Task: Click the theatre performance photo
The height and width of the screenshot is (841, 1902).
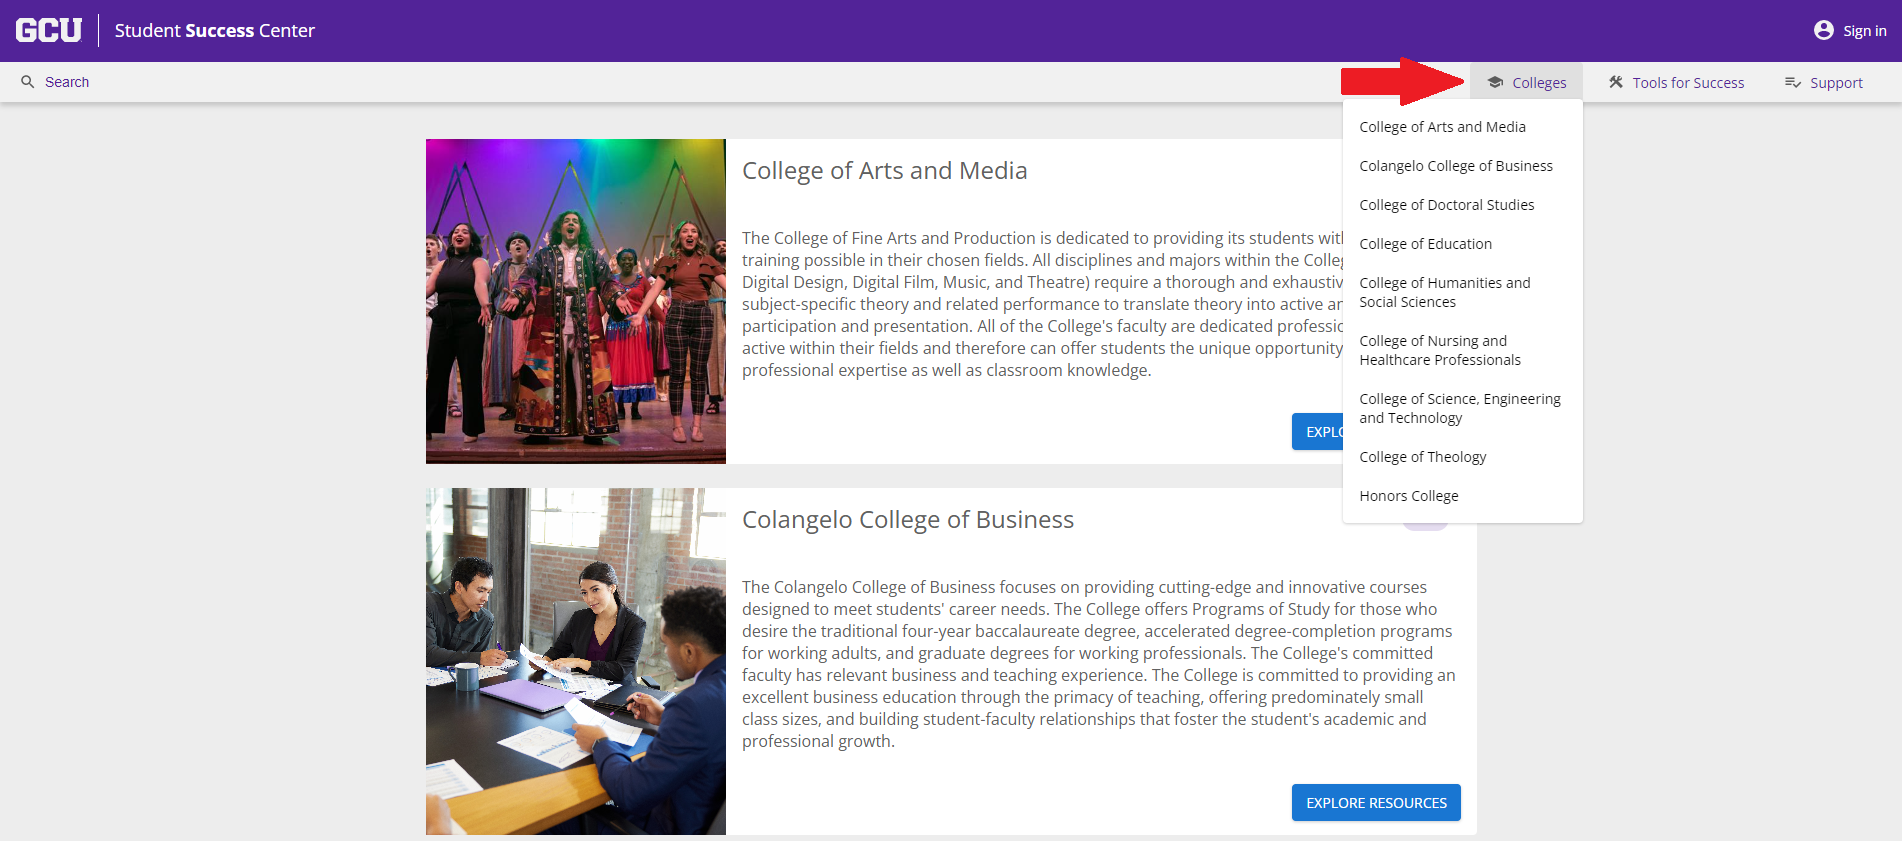Action: 576,301
